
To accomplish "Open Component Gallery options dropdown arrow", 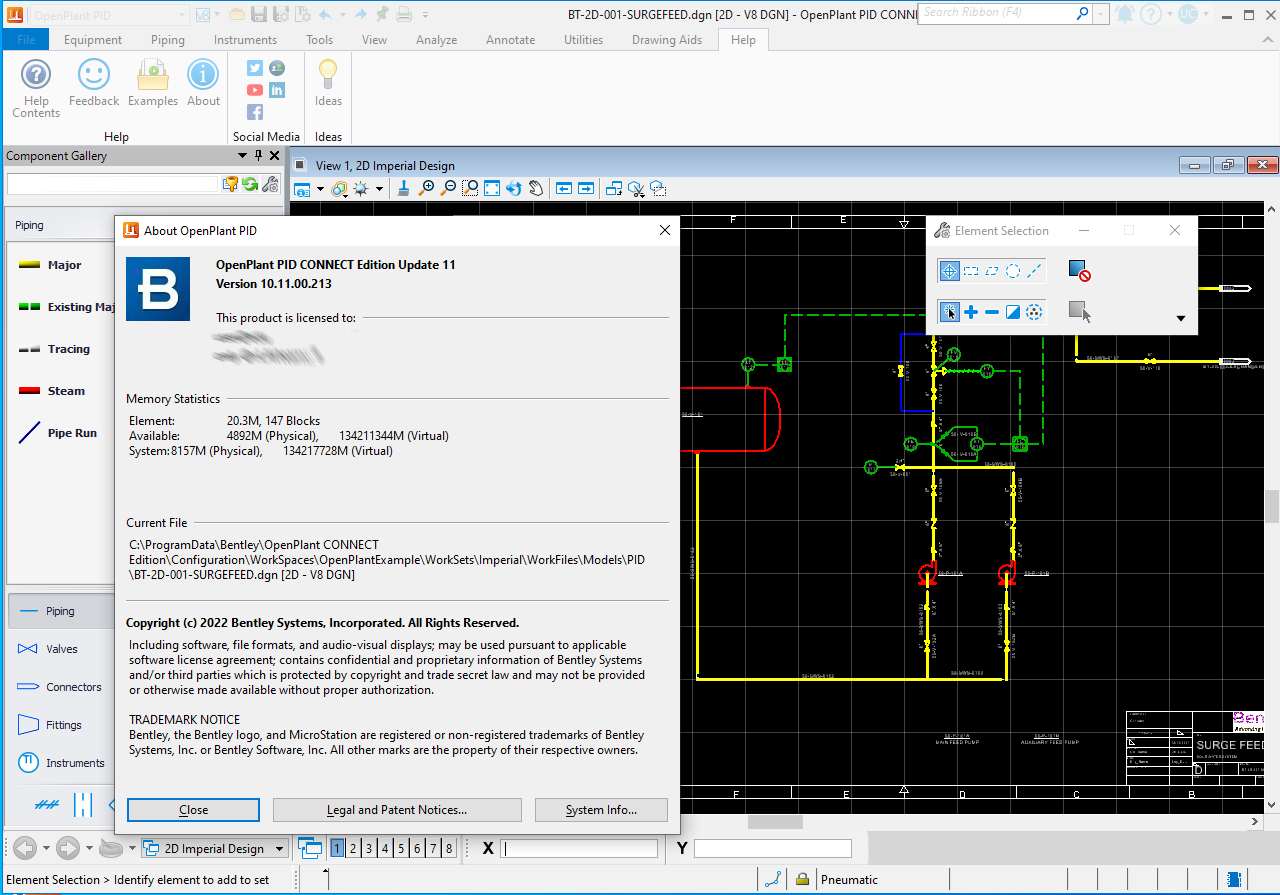I will (241, 156).
